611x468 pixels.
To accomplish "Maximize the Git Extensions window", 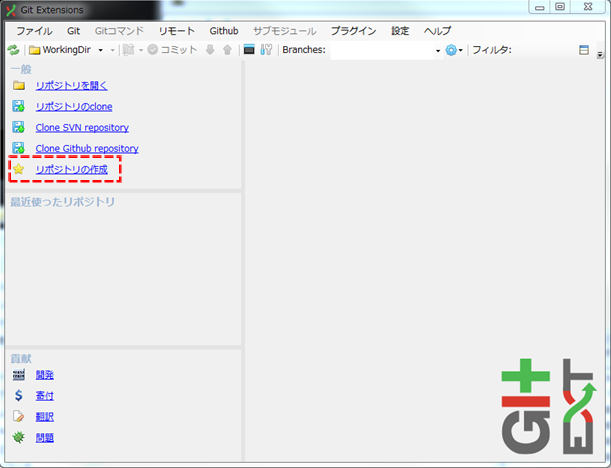I will tap(560, 7).
